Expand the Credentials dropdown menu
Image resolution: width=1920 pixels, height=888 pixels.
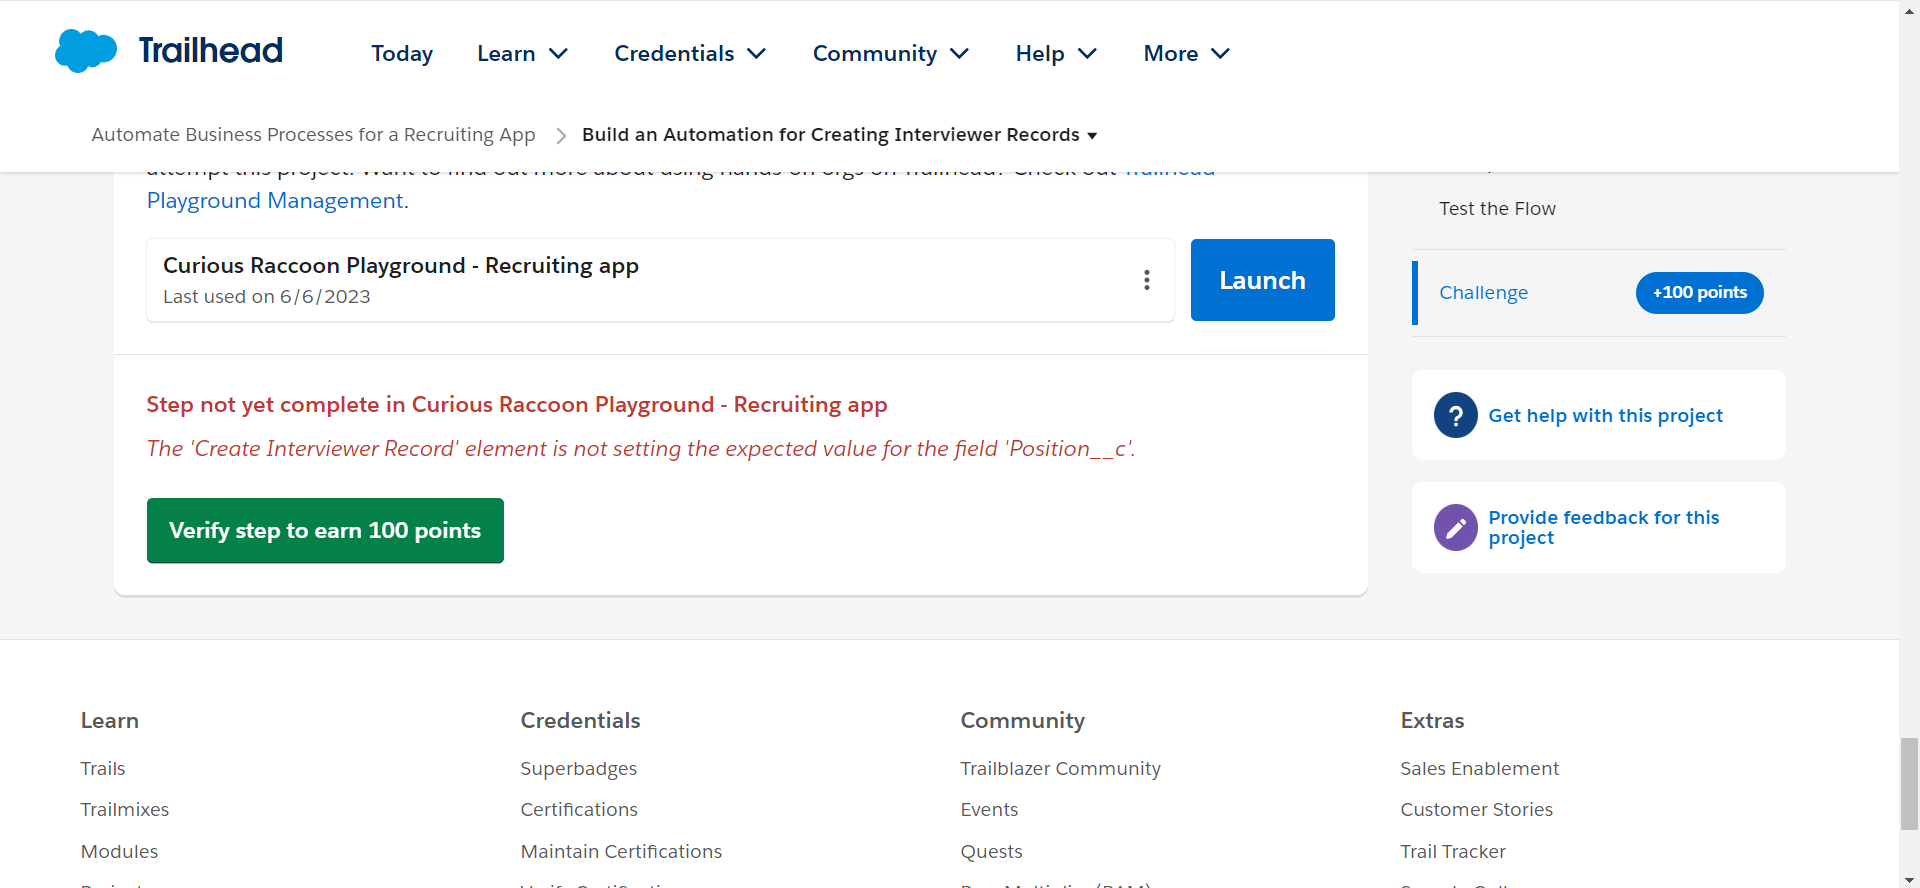pyautogui.click(x=690, y=53)
